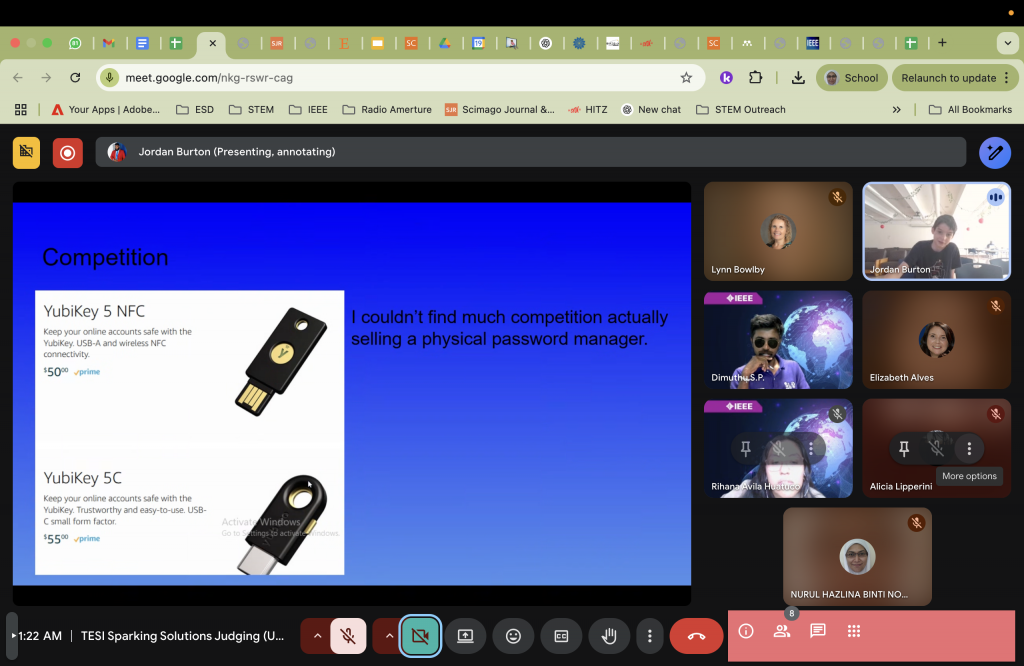Reload the Google Meet page
The width and height of the screenshot is (1024, 666).
[x=75, y=78]
